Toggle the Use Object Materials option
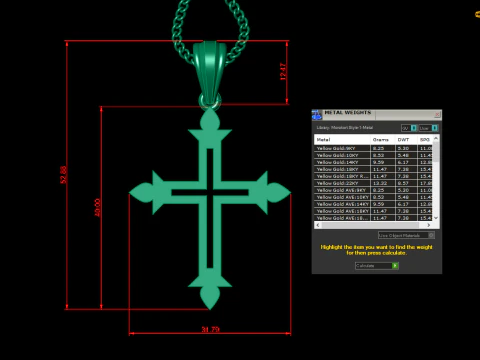Screen dimensions: 480x360 pyautogui.click(x=406, y=235)
